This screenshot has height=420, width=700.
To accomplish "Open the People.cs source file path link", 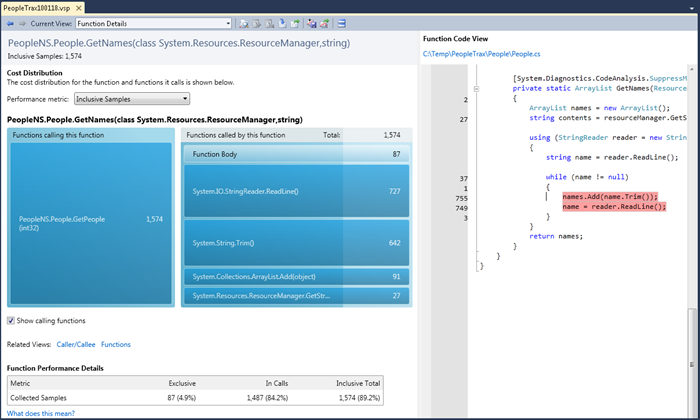I will (481, 54).
